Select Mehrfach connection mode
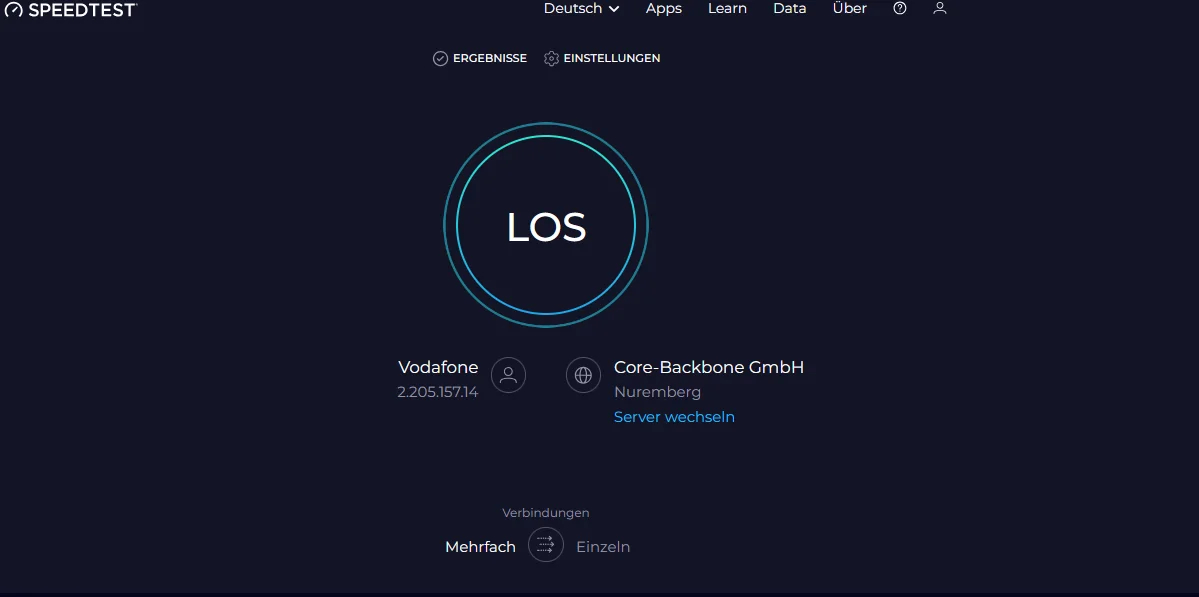Screen dimensions: 1199x597 click(x=480, y=547)
